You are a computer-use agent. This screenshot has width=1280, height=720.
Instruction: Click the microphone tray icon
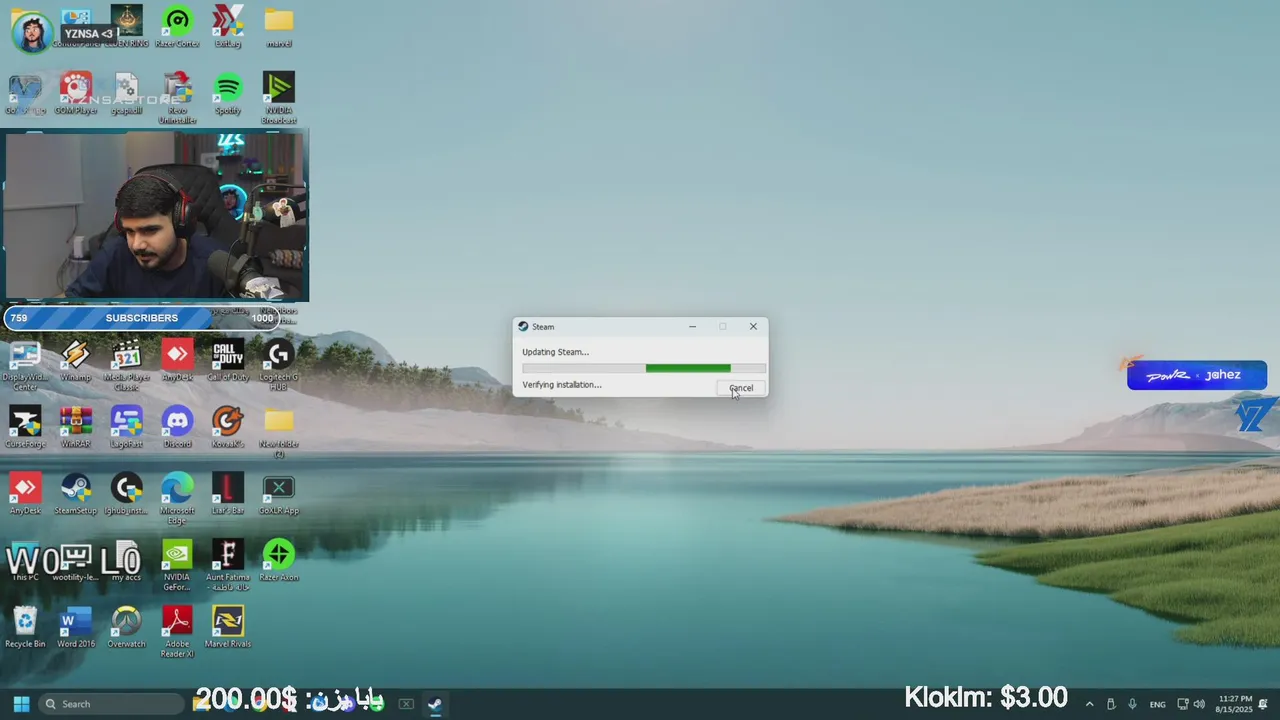(x=1132, y=704)
